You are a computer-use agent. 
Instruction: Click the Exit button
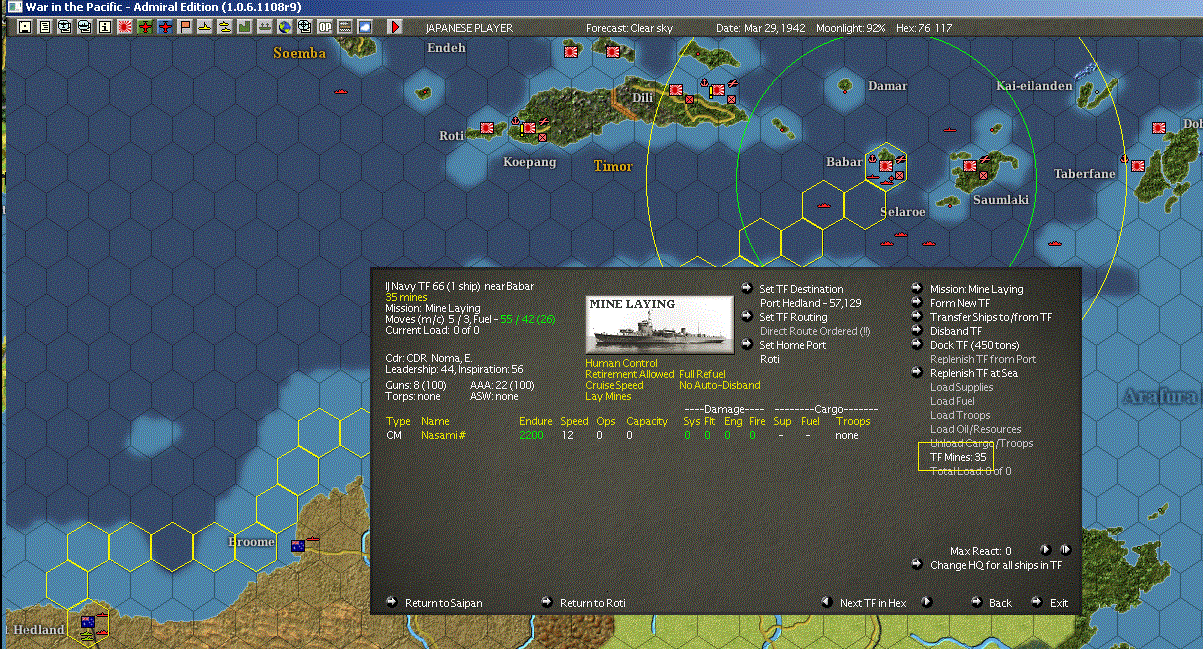[x=1059, y=603]
